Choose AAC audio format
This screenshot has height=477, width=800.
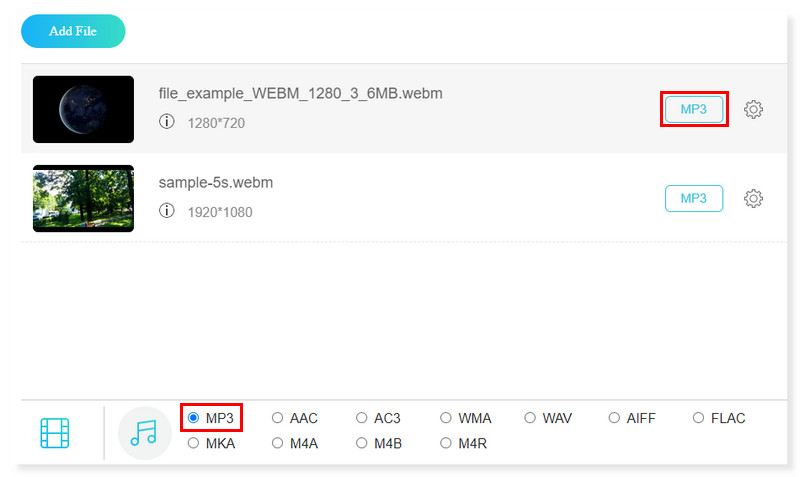[278, 418]
